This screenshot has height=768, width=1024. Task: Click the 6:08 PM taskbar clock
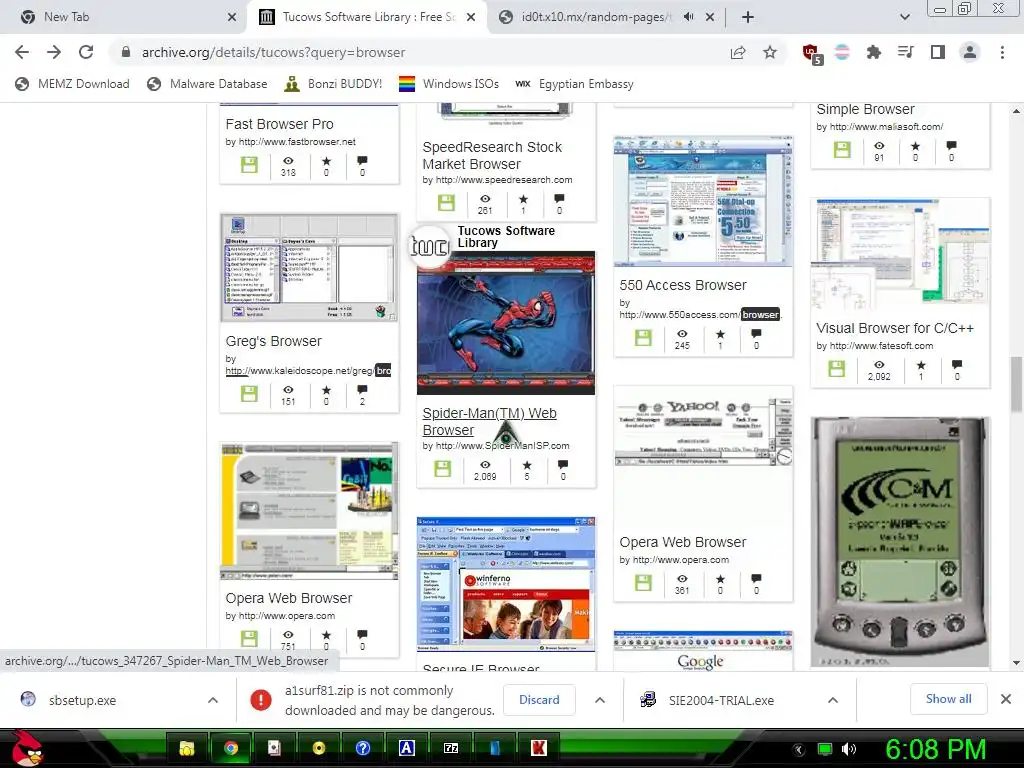coord(935,749)
